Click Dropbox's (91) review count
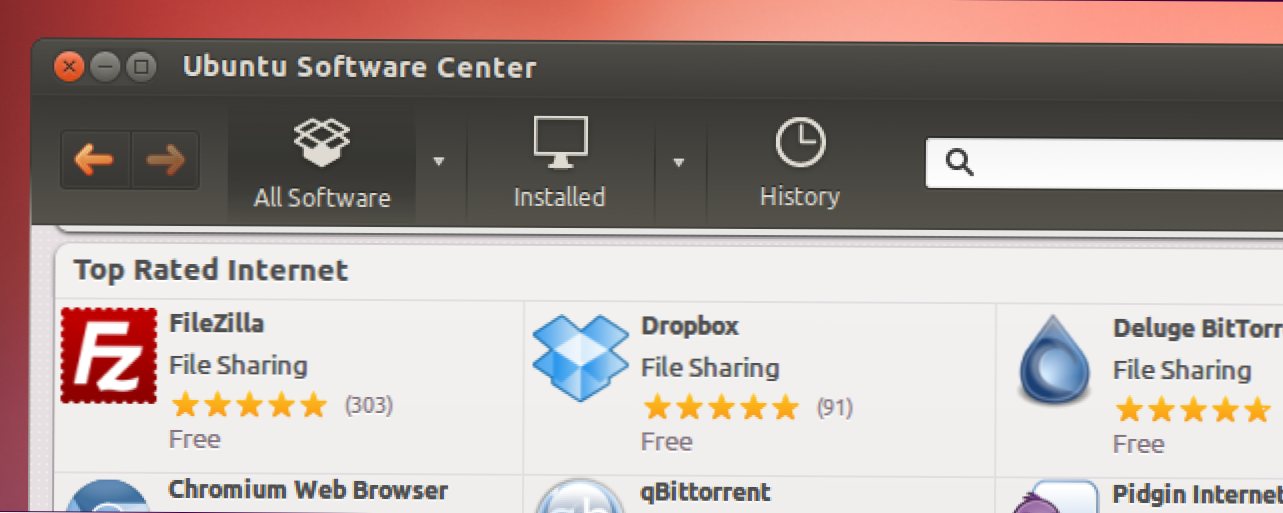Screen dimensions: 1283x513 (x=835, y=407)
